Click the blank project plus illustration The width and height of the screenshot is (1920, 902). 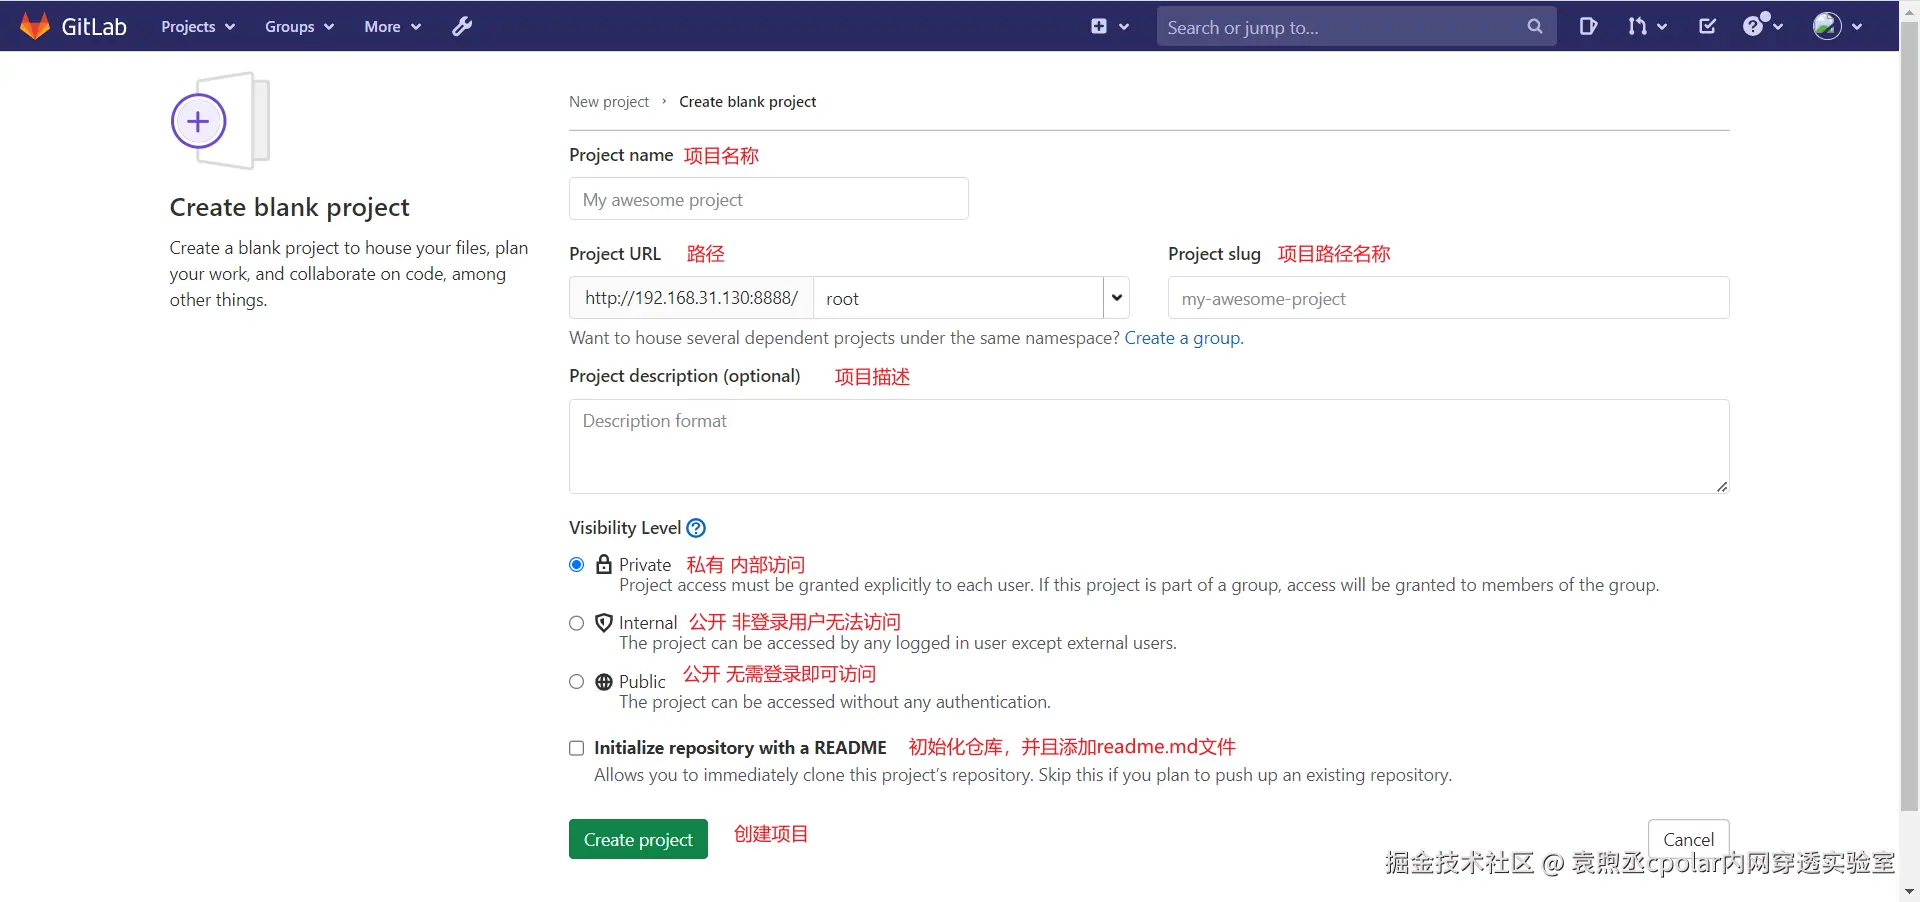[x=221, y=121]
